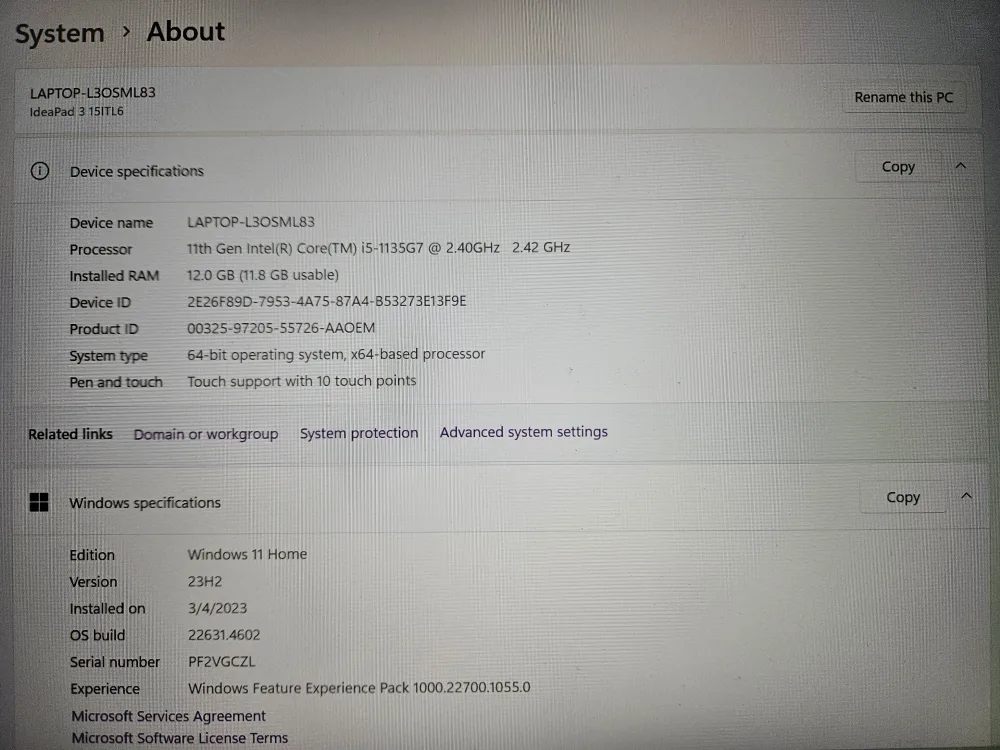
Task: Click the Processor value text
Action: (x=378, y=247)
